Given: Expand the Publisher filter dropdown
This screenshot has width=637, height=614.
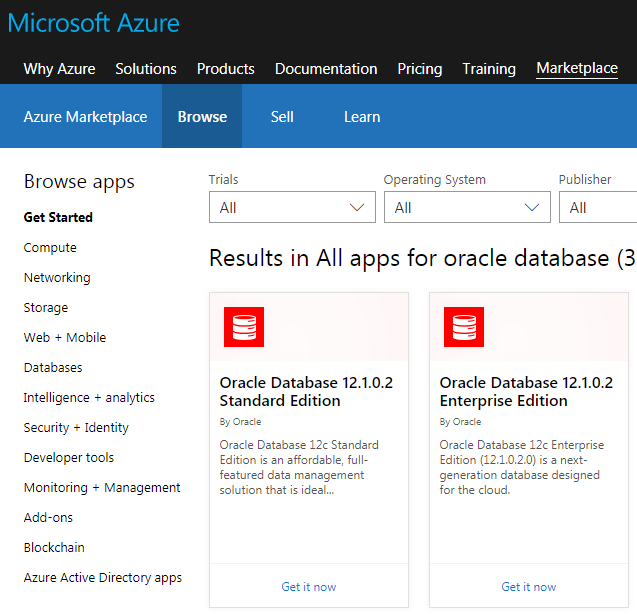Looking at the screenshot, I should pos(598,207).
